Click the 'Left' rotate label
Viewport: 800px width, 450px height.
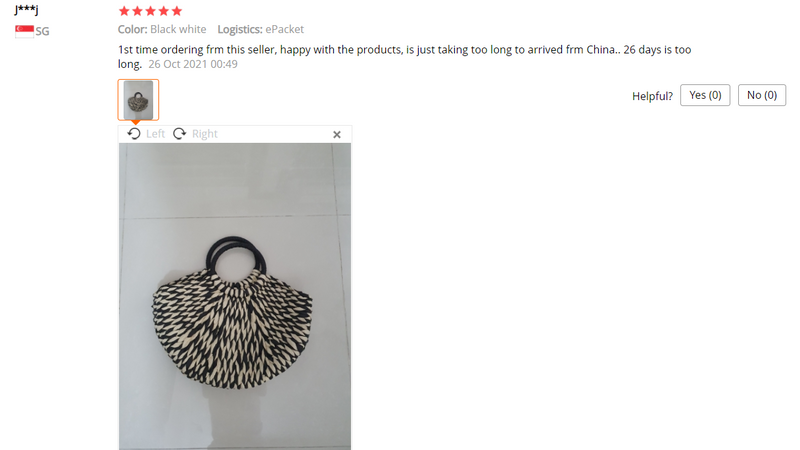155,134
